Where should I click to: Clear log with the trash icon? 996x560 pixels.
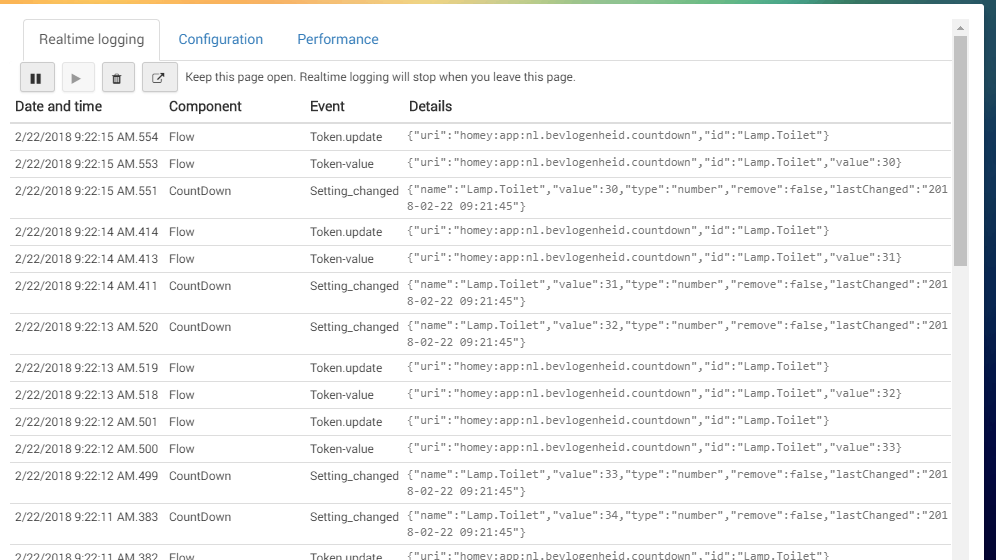(x=117, y=78)
